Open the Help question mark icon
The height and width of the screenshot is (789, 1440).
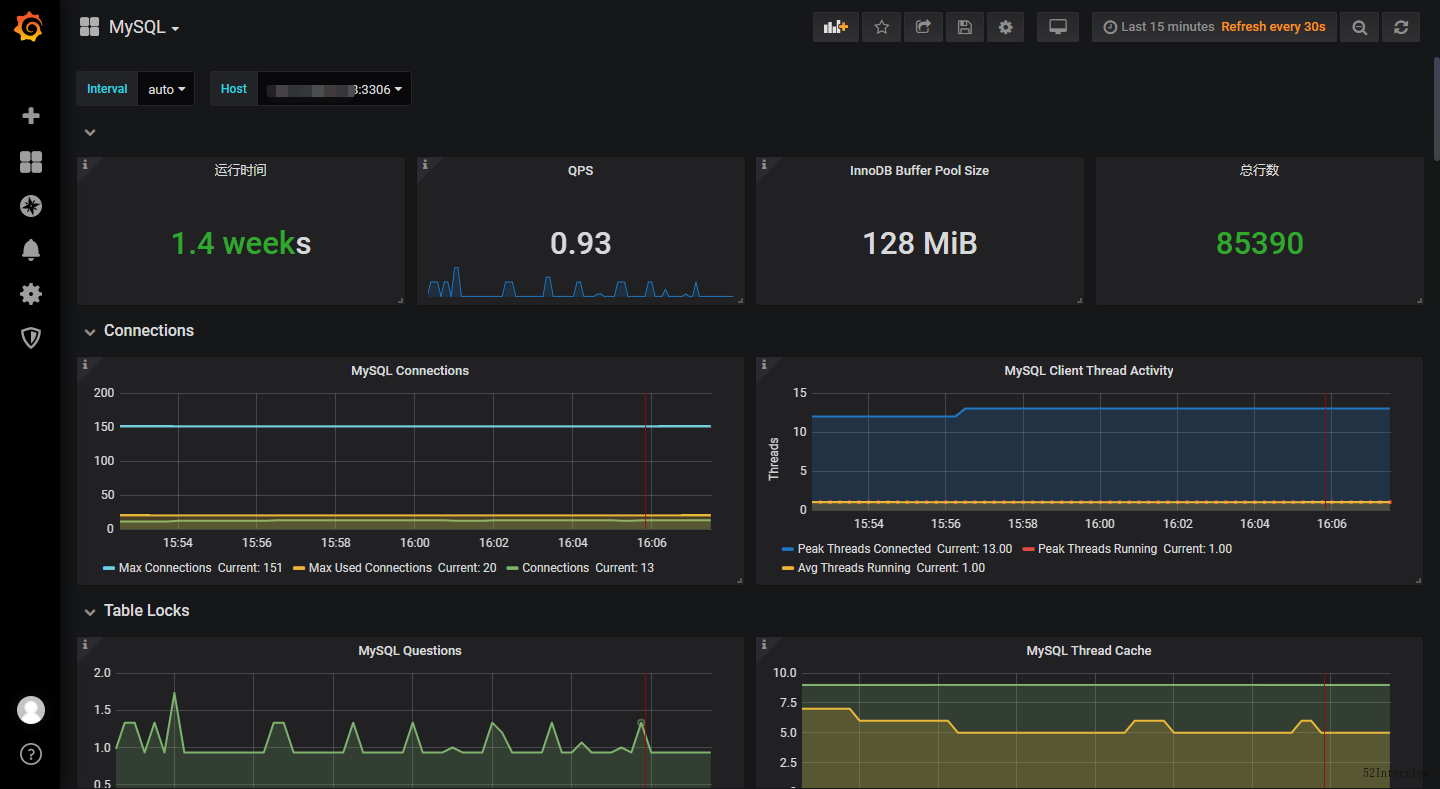[x=31, y=754]
